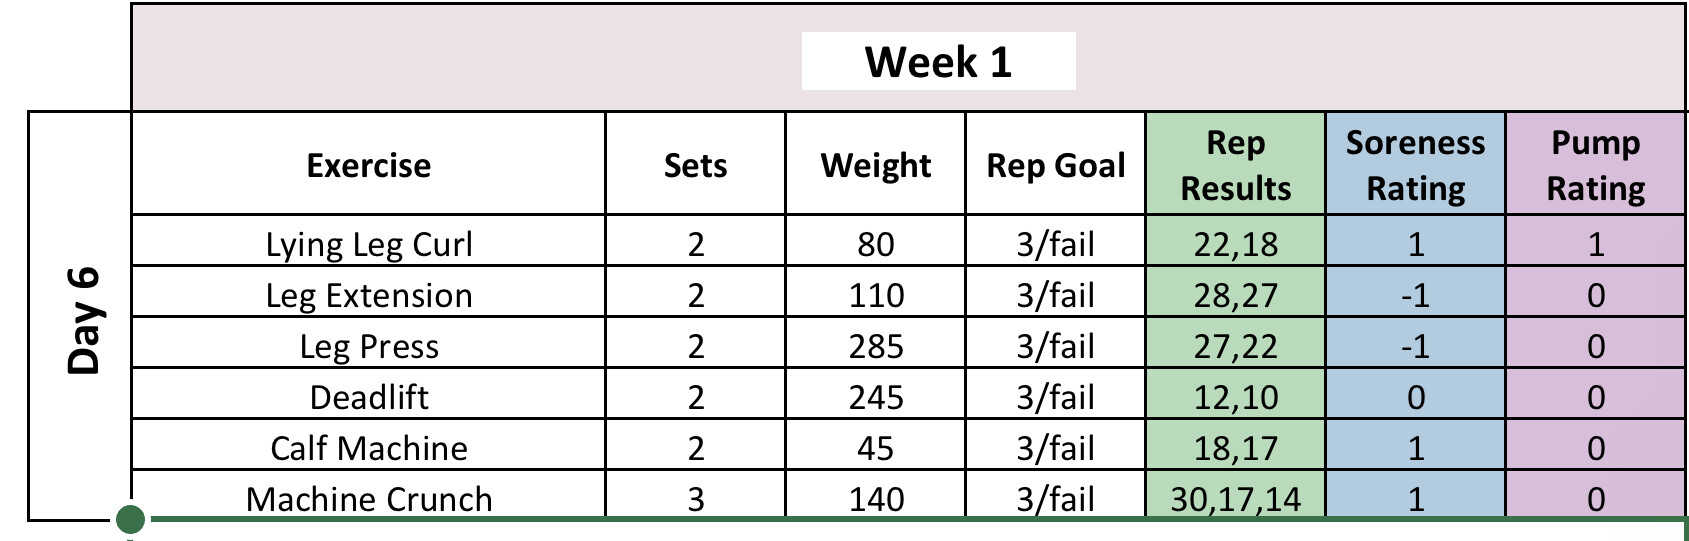Click the rep results cell showing 22,18

point(1235,244)
